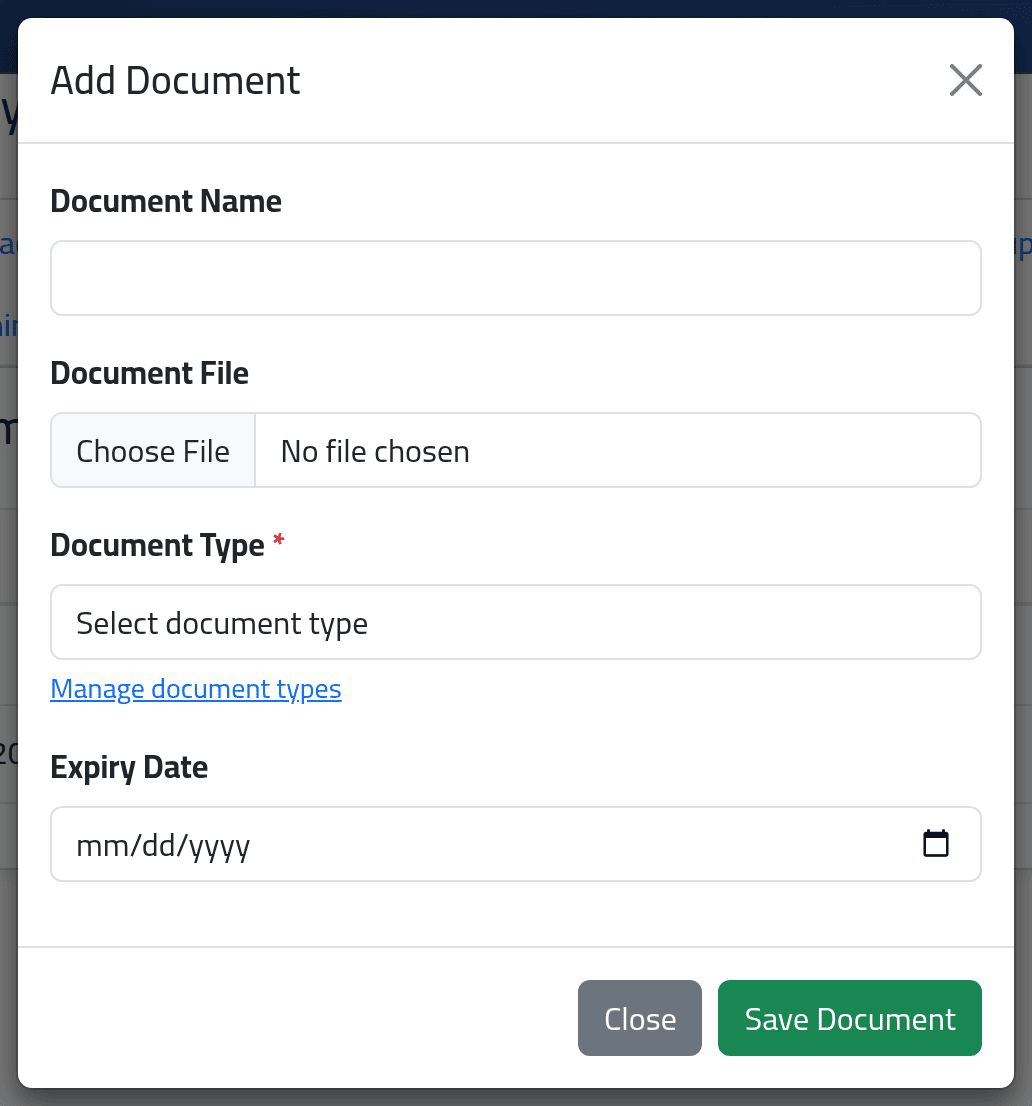Click the green Save Document button

850,1018
